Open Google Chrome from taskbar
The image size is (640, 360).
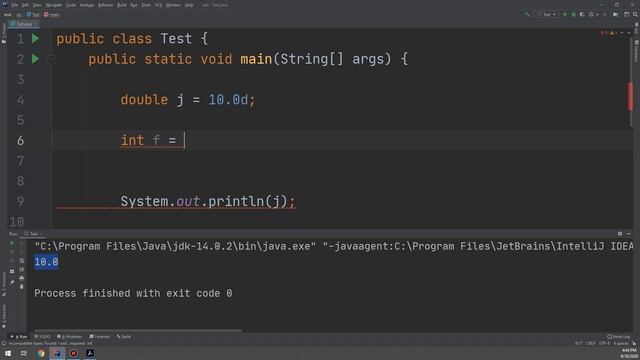41,353
